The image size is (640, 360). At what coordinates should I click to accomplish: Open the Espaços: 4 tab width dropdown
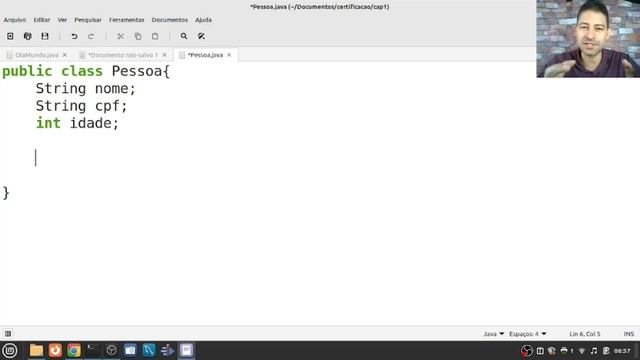click(x=528, y=334)
